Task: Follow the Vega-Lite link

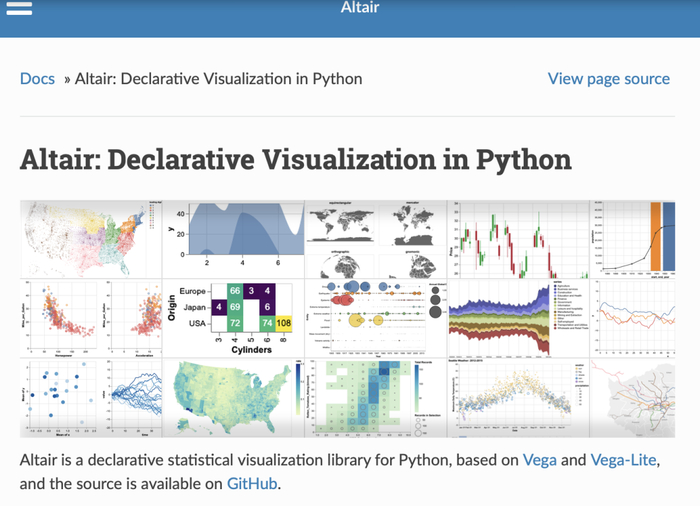Action: tap(623, 460)
